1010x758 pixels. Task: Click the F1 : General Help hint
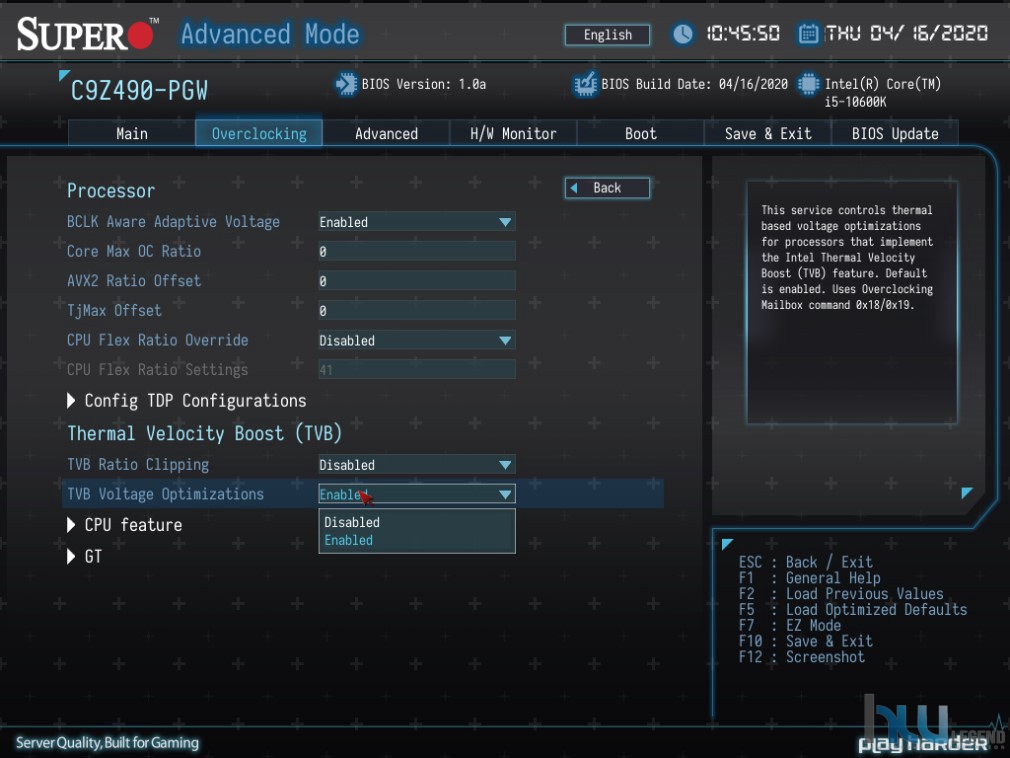click(810, 578)
